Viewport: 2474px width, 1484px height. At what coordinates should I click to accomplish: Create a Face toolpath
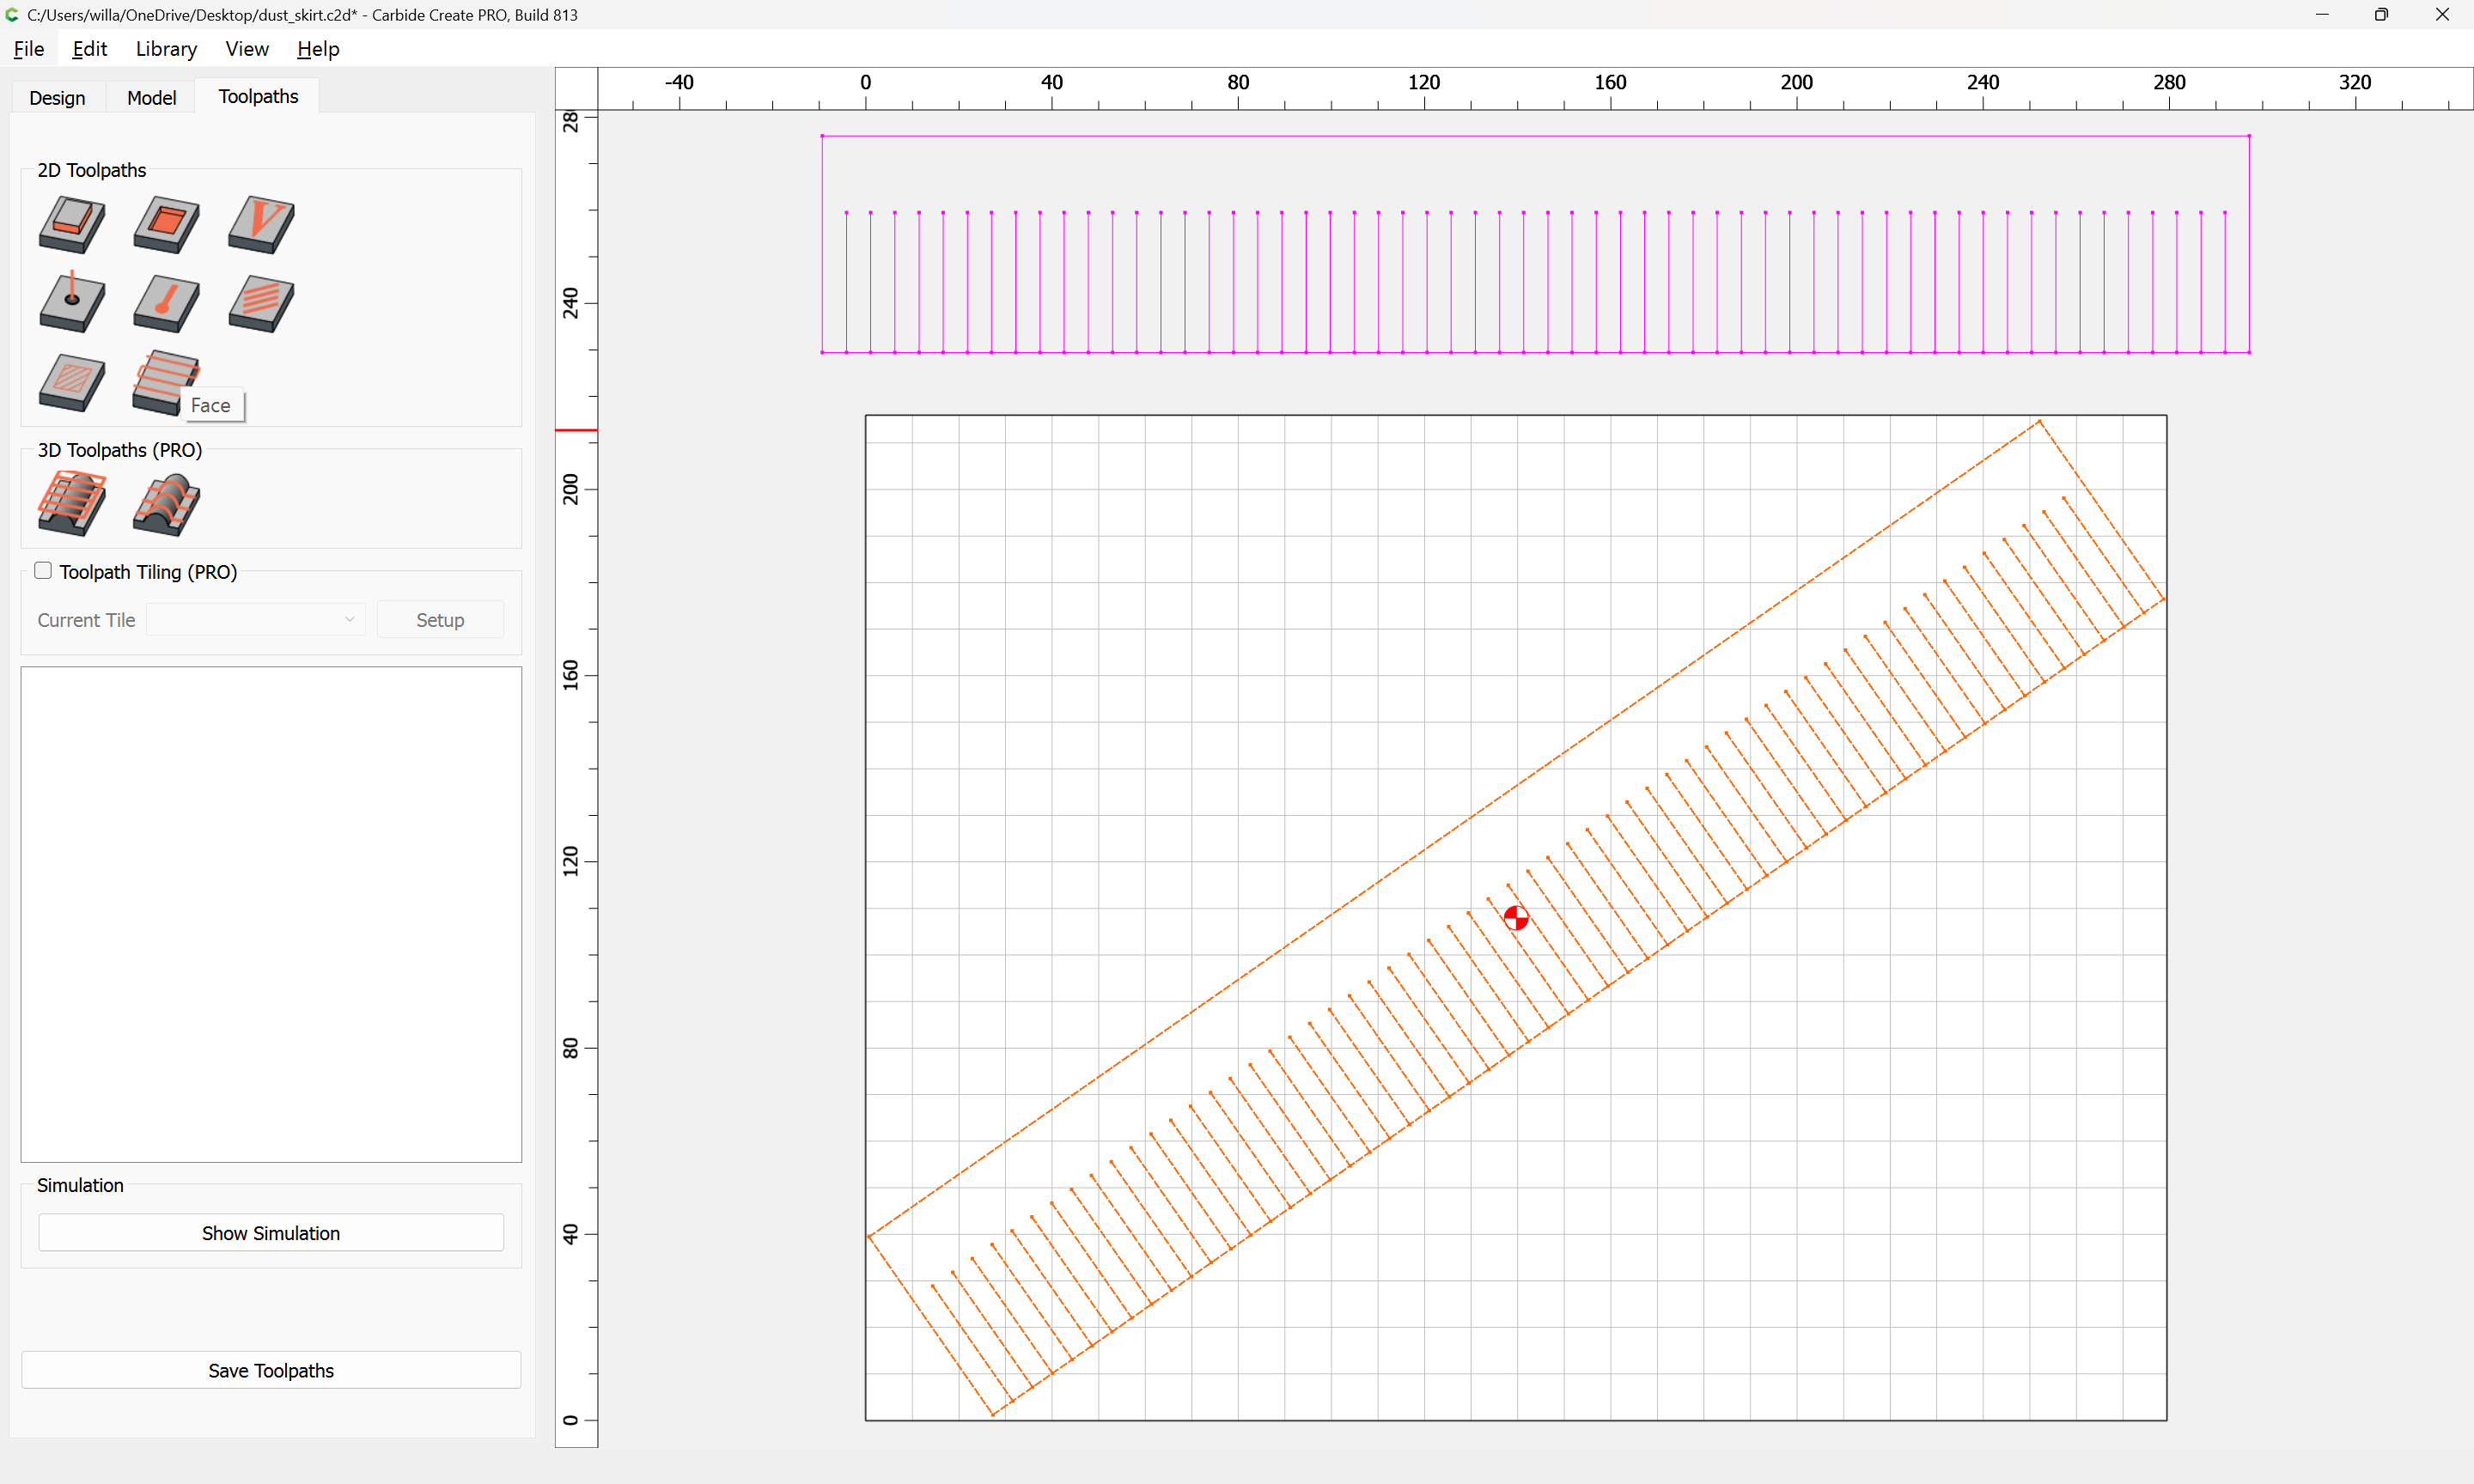click(166, 382)
